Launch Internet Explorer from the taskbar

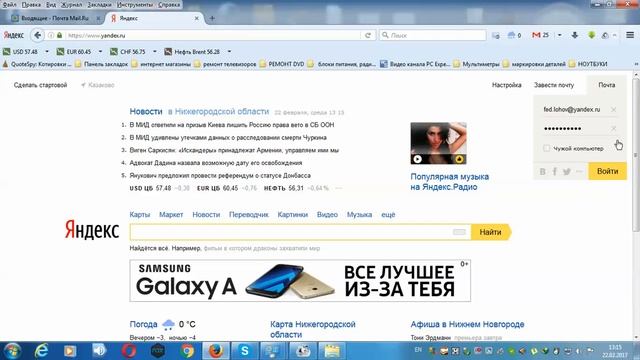[x=41, y=351]
